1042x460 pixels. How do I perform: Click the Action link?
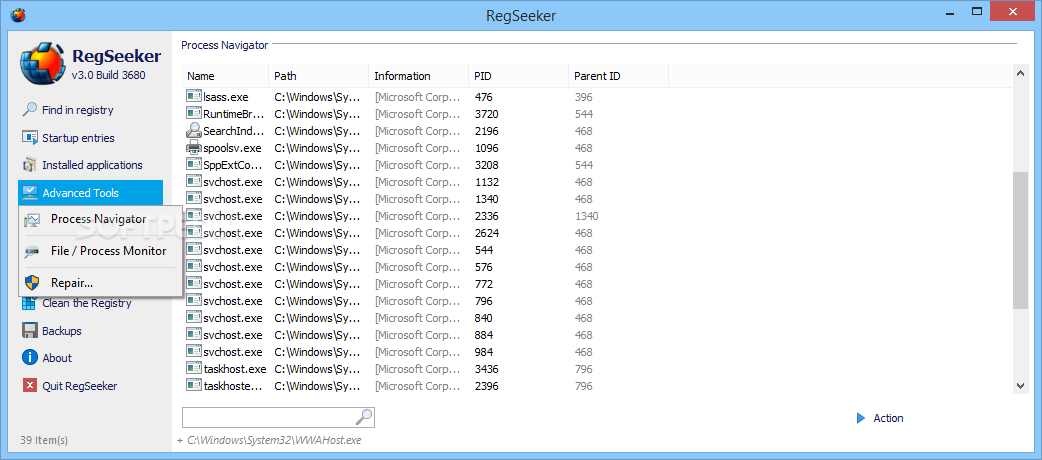tap(888, 418)
